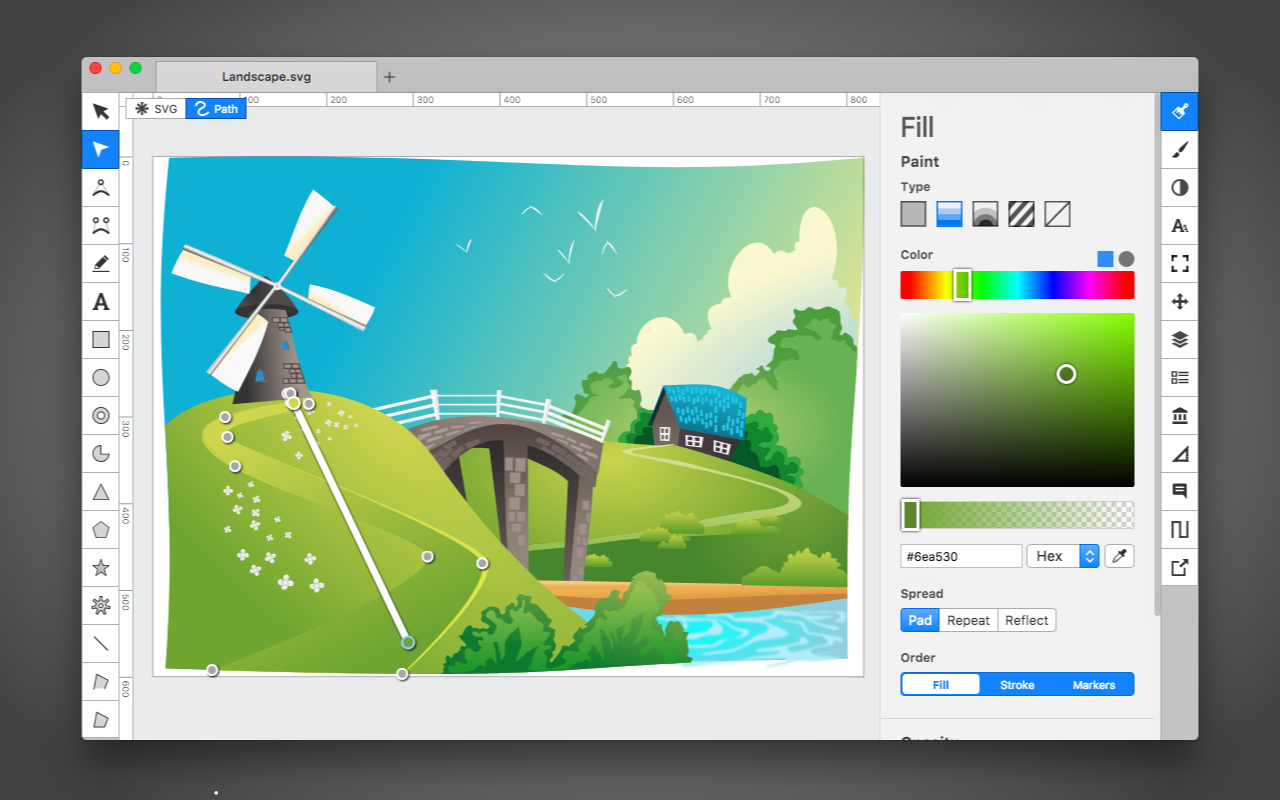
Task: Open the Fill panel paint-bucket icon
Action: tap(1179, 111)
